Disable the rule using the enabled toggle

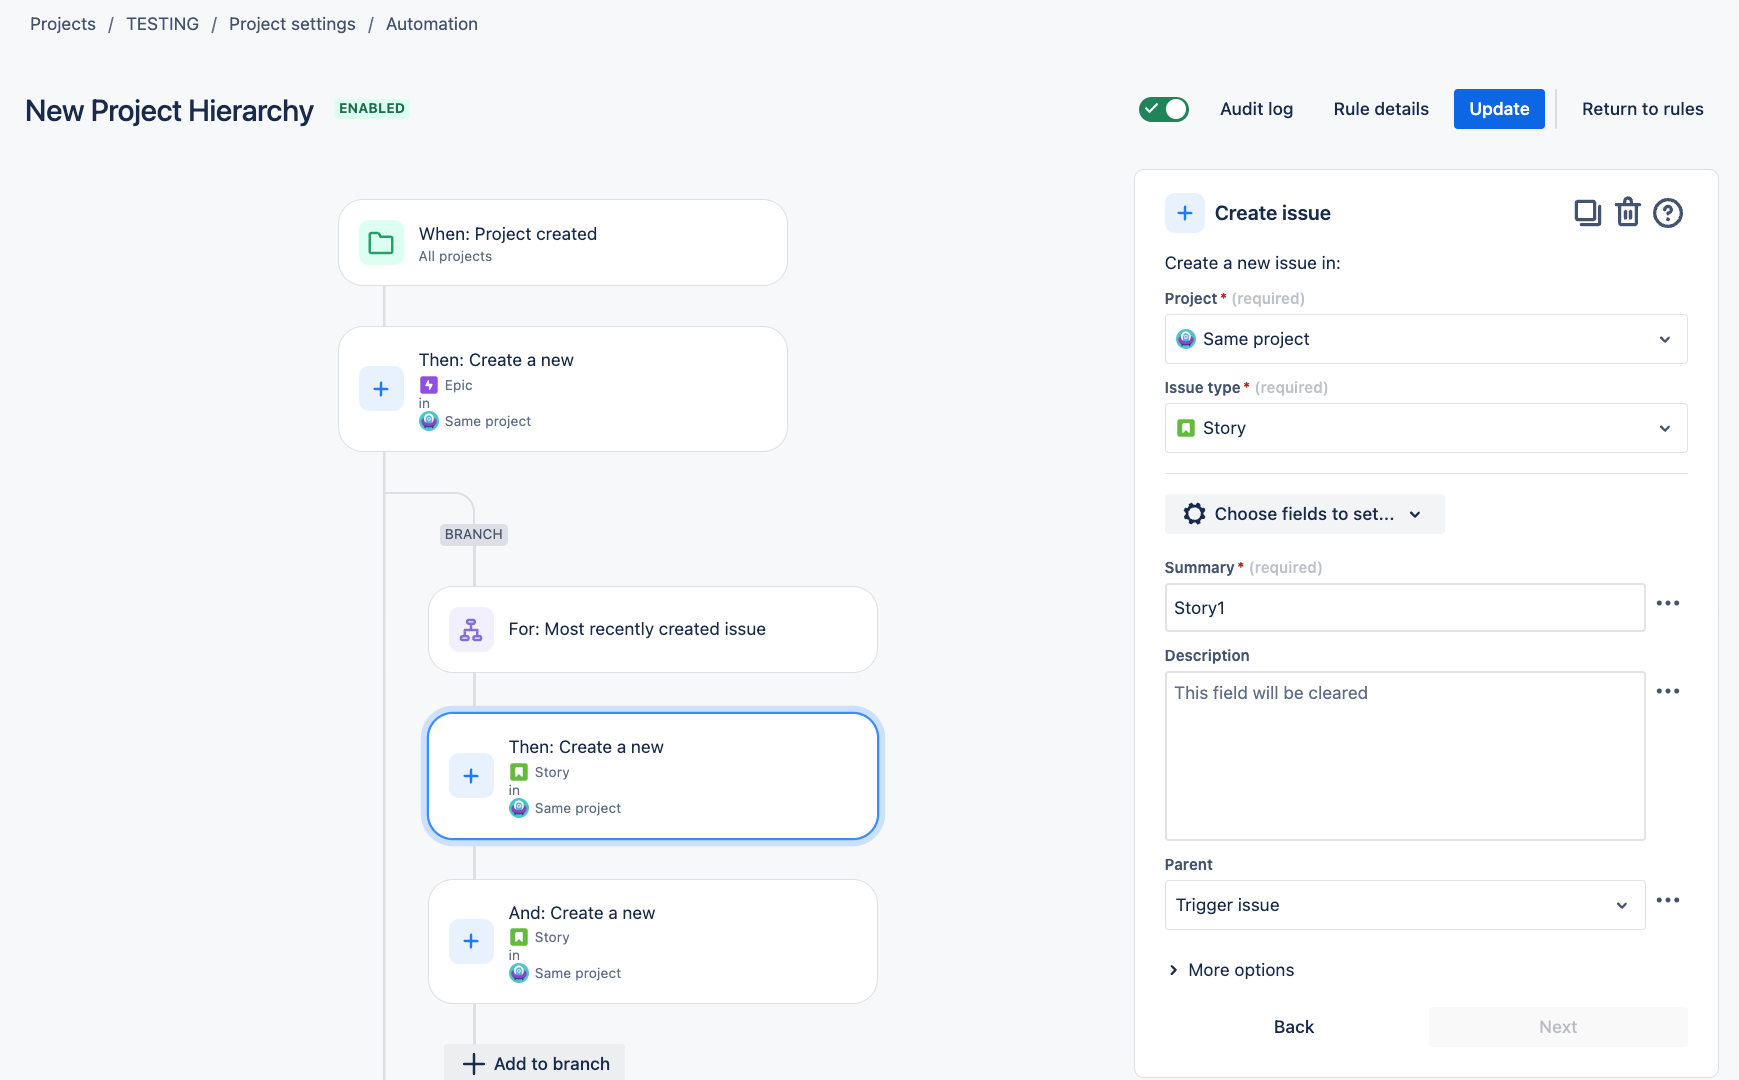click(x=1163, y=108)
